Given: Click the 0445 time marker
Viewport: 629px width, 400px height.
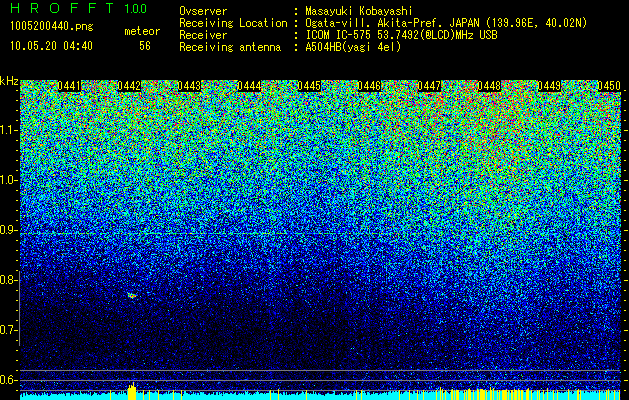Looking at the screenshot, I should click(x=309, y=86).
